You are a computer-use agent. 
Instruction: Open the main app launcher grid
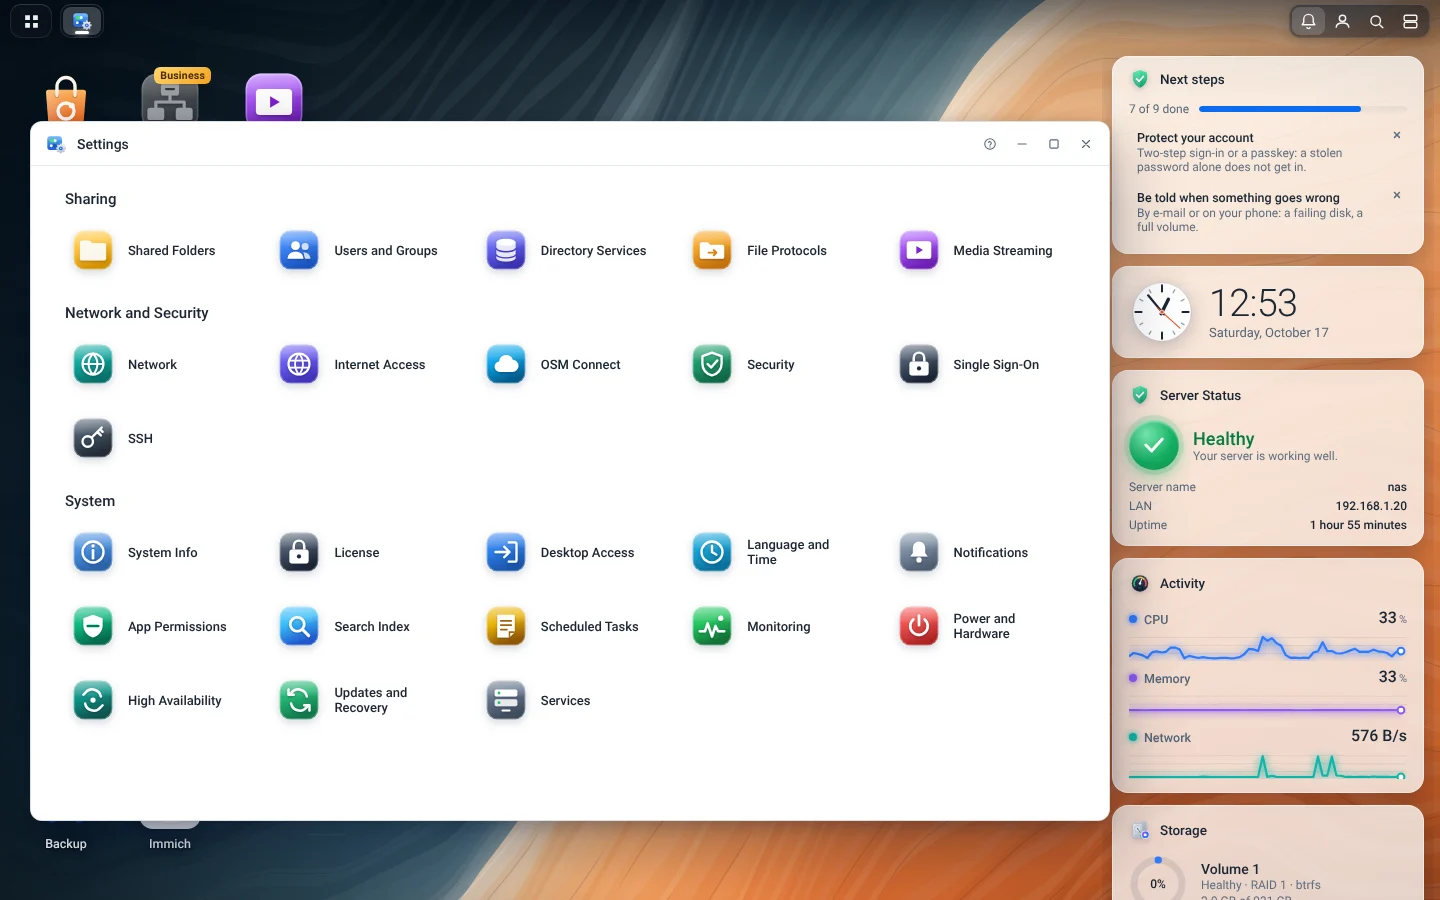31,21
